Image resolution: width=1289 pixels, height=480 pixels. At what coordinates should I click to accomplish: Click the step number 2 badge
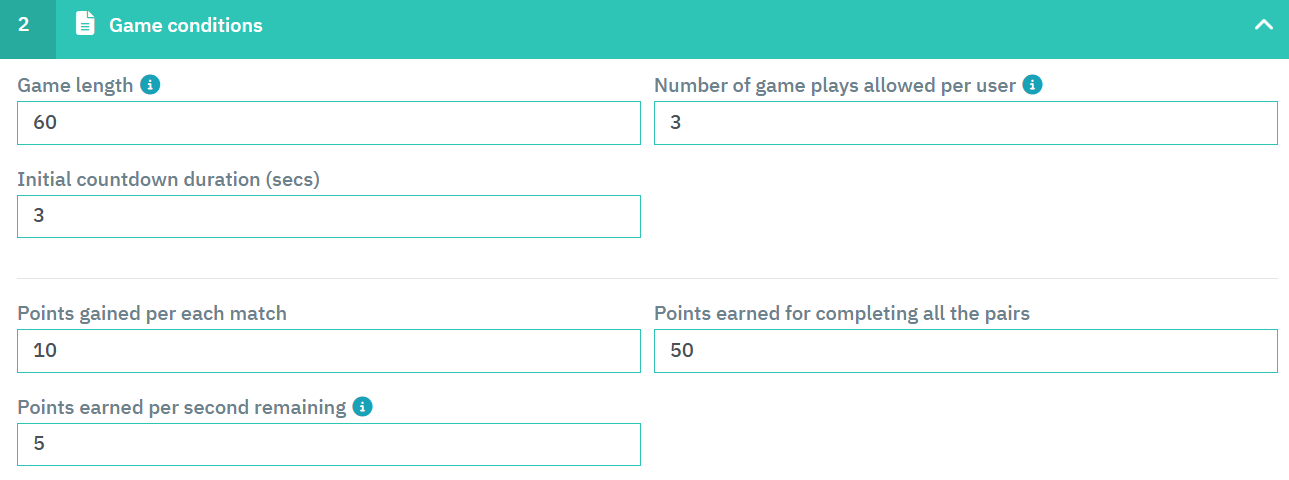click(x=24, y=25)
